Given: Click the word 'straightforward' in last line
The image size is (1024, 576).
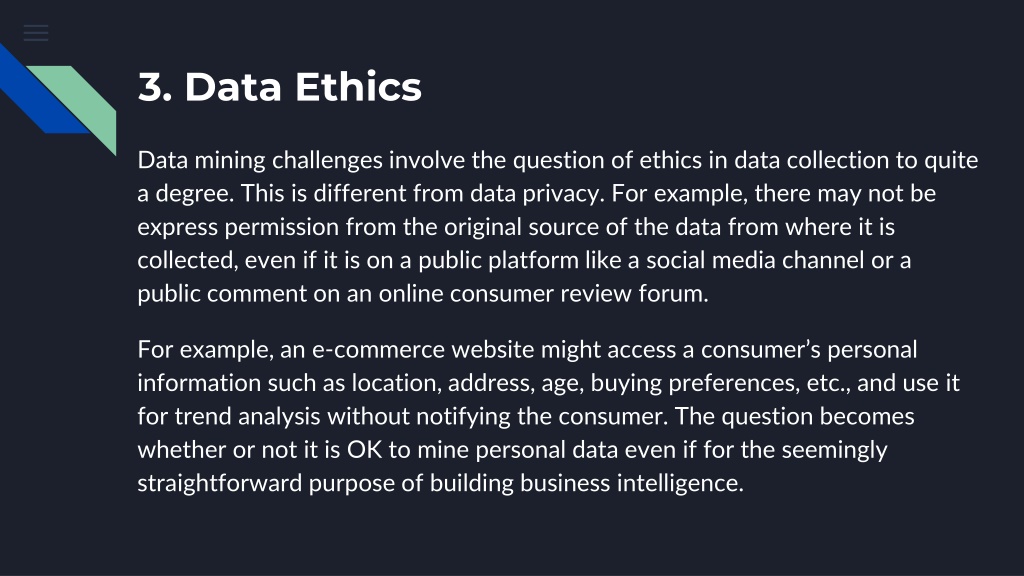Looking at the screenshot, I should click(219, 483).
